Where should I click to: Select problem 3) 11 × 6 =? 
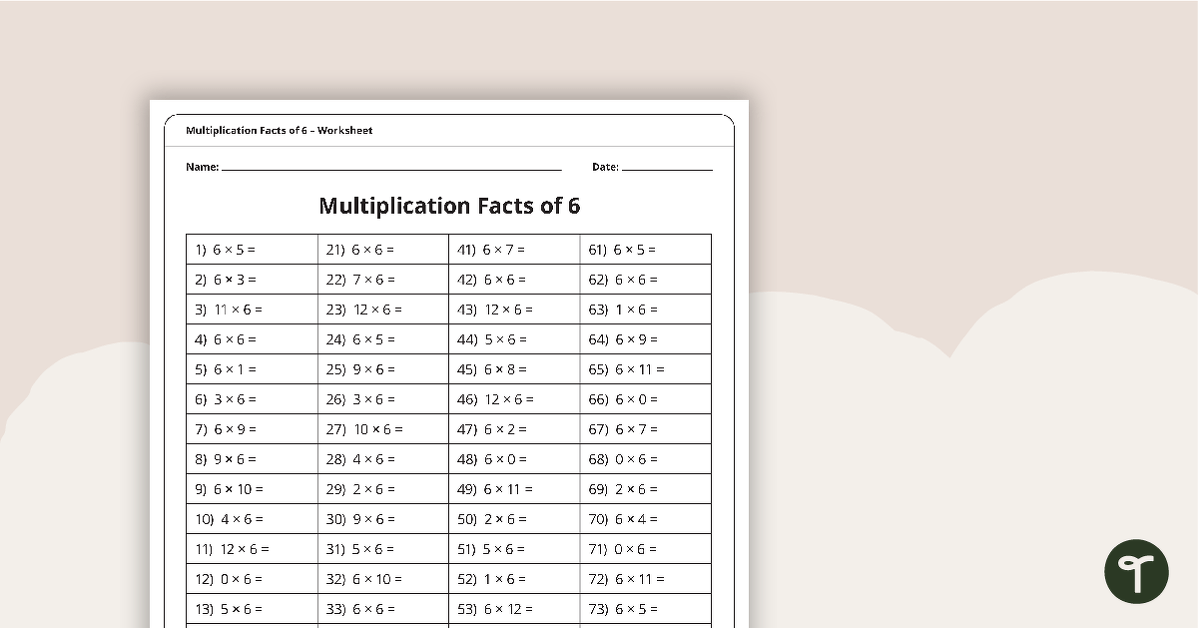229,309
